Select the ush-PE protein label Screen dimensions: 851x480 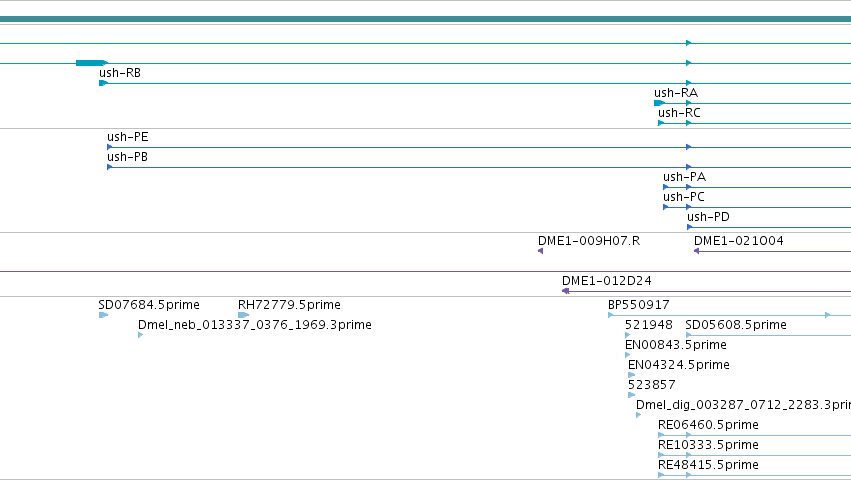click(128, 137)
